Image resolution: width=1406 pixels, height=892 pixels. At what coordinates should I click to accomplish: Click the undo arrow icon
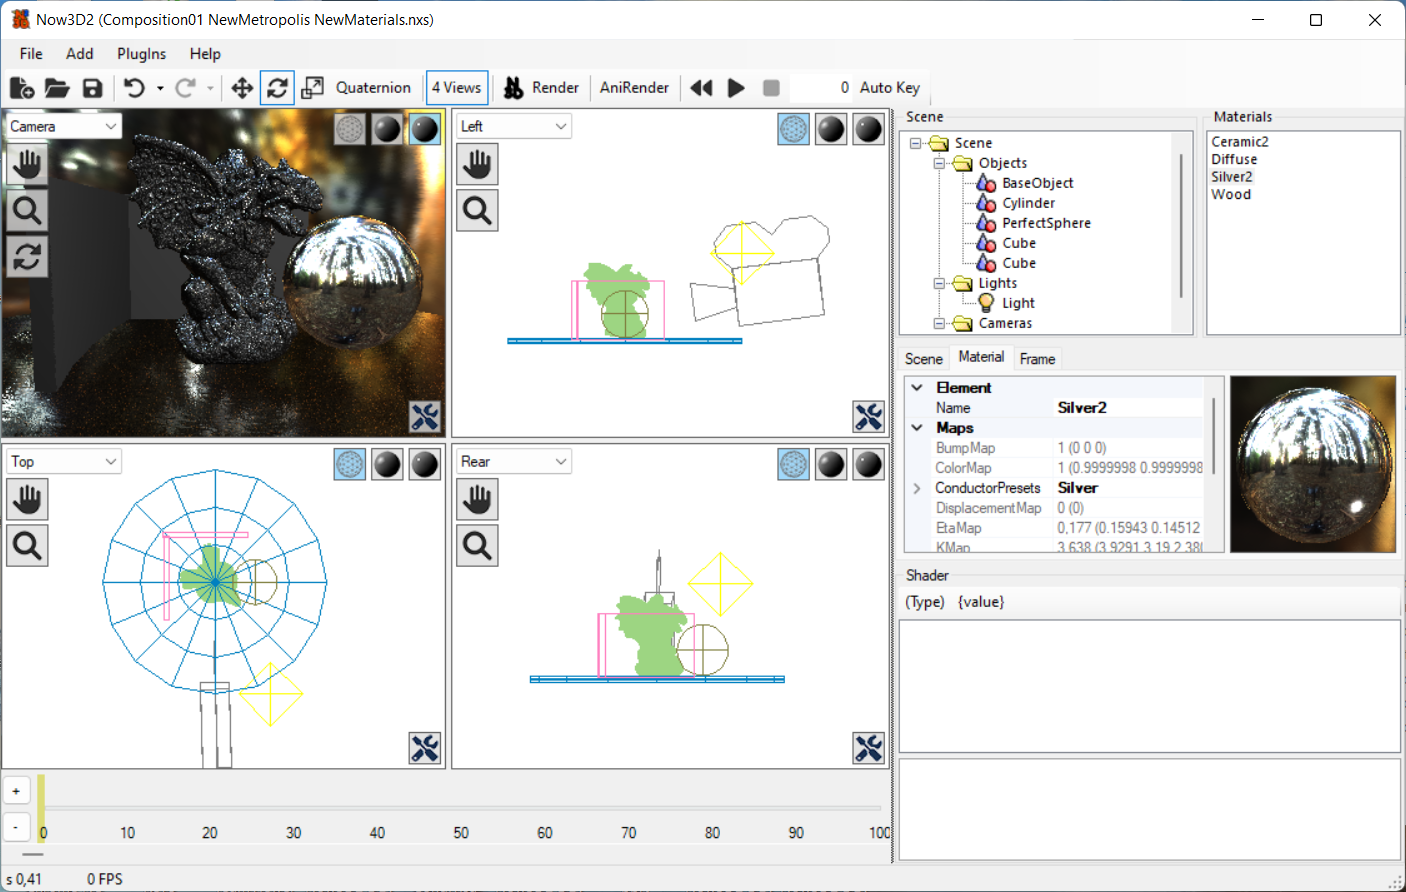tap(134, 88)
